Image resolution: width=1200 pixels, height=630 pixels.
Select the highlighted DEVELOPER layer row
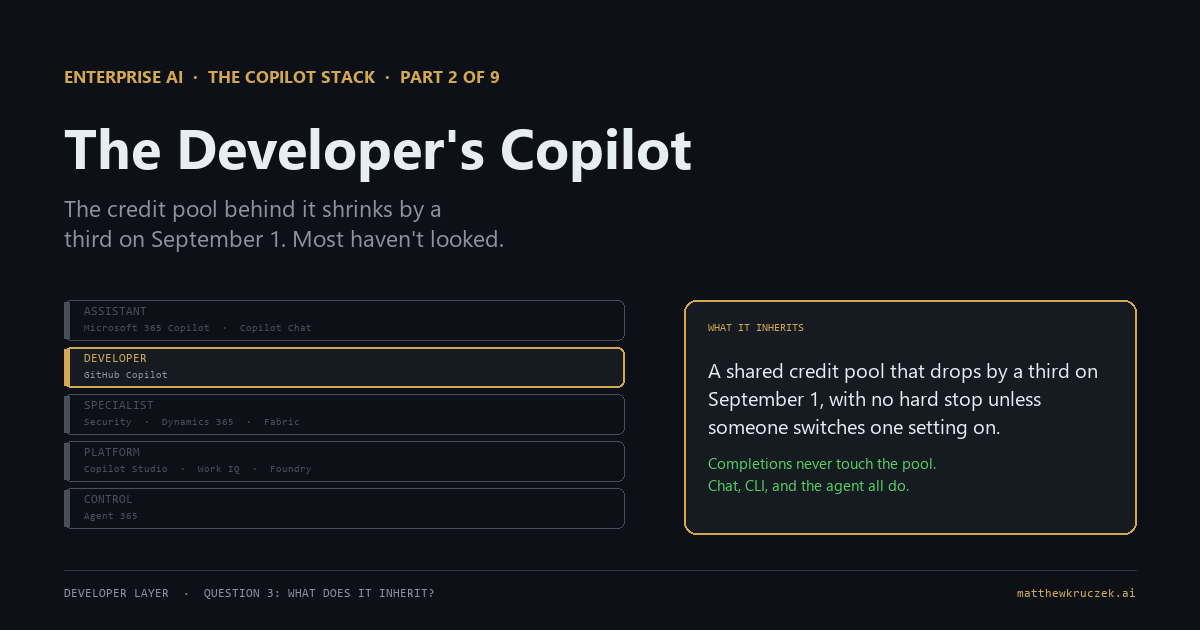(344, 367)
